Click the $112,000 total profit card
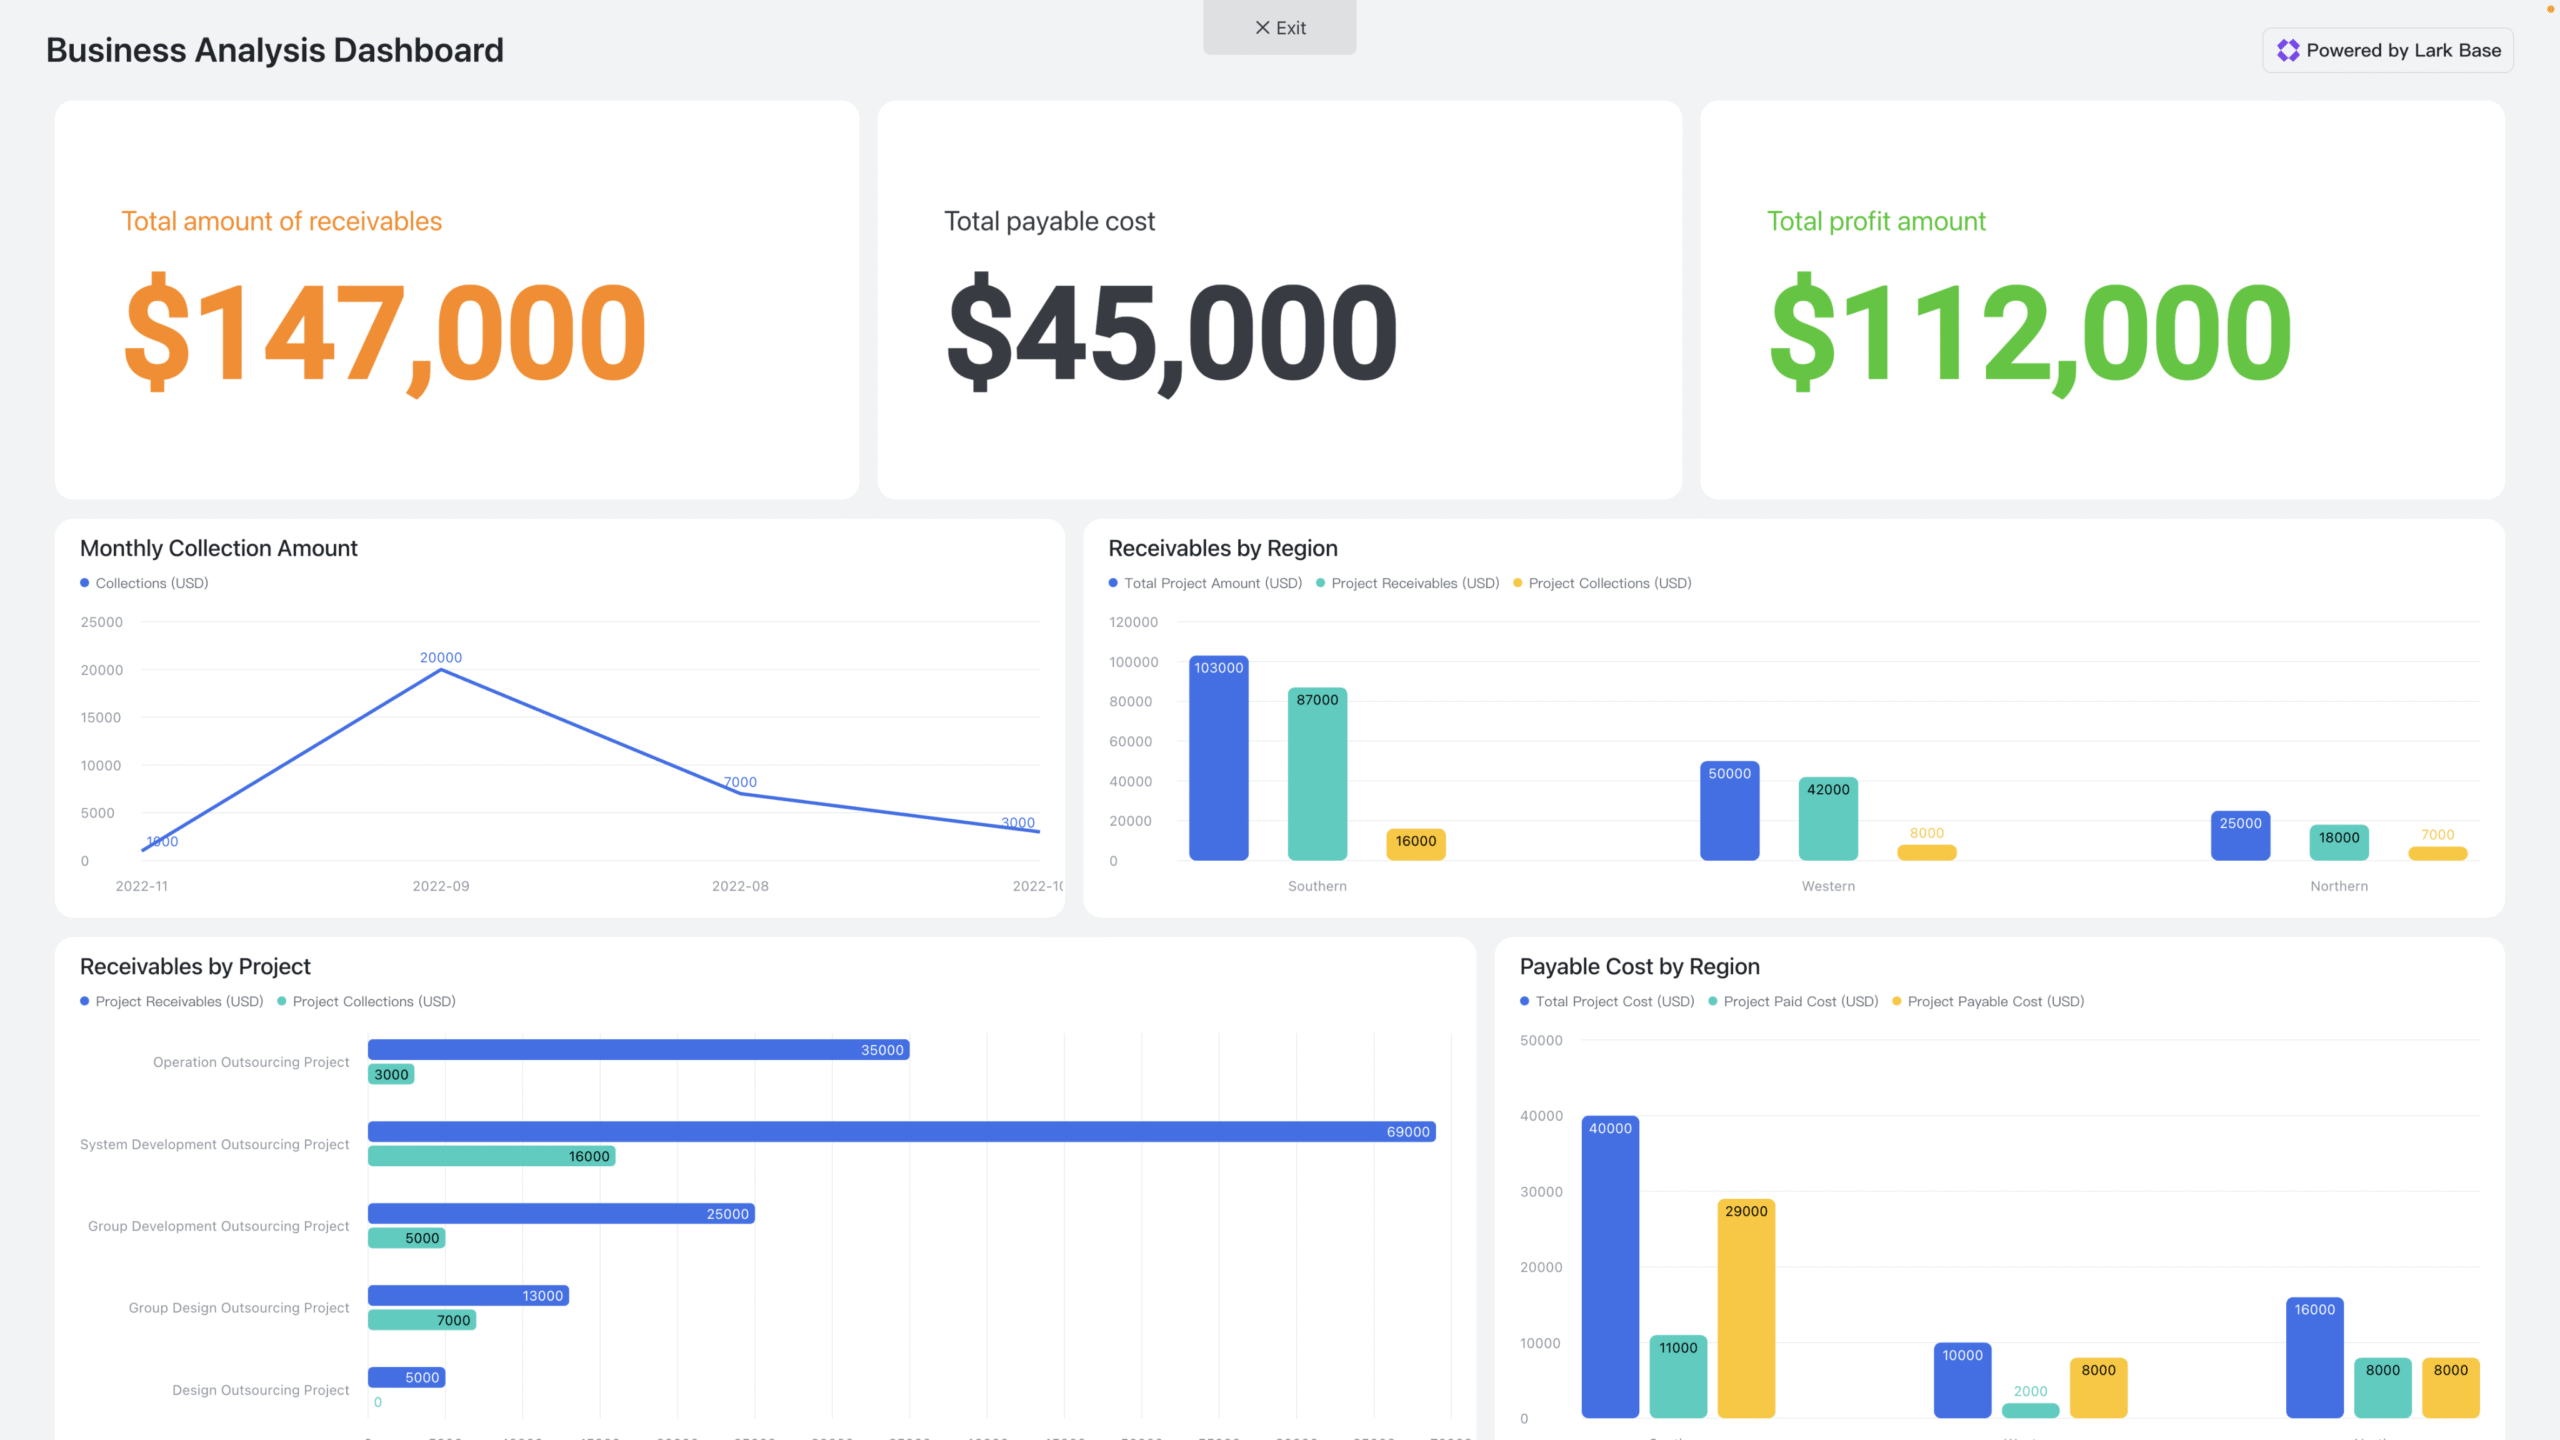 (x=2102, y=300)
